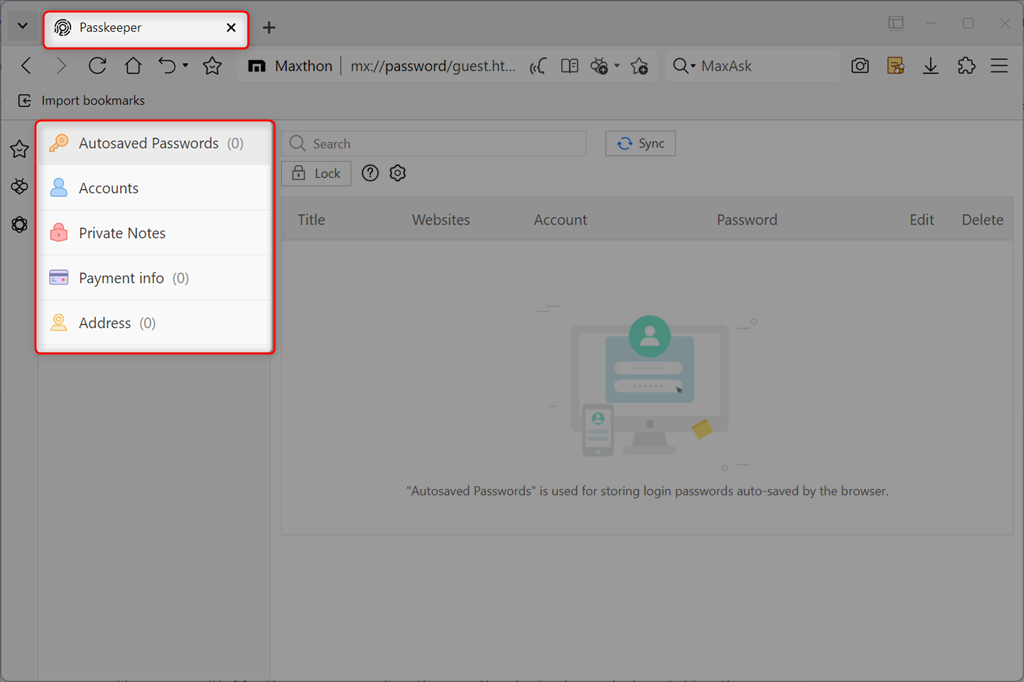Reopen last closed tab with undo icon

[167, 65]
